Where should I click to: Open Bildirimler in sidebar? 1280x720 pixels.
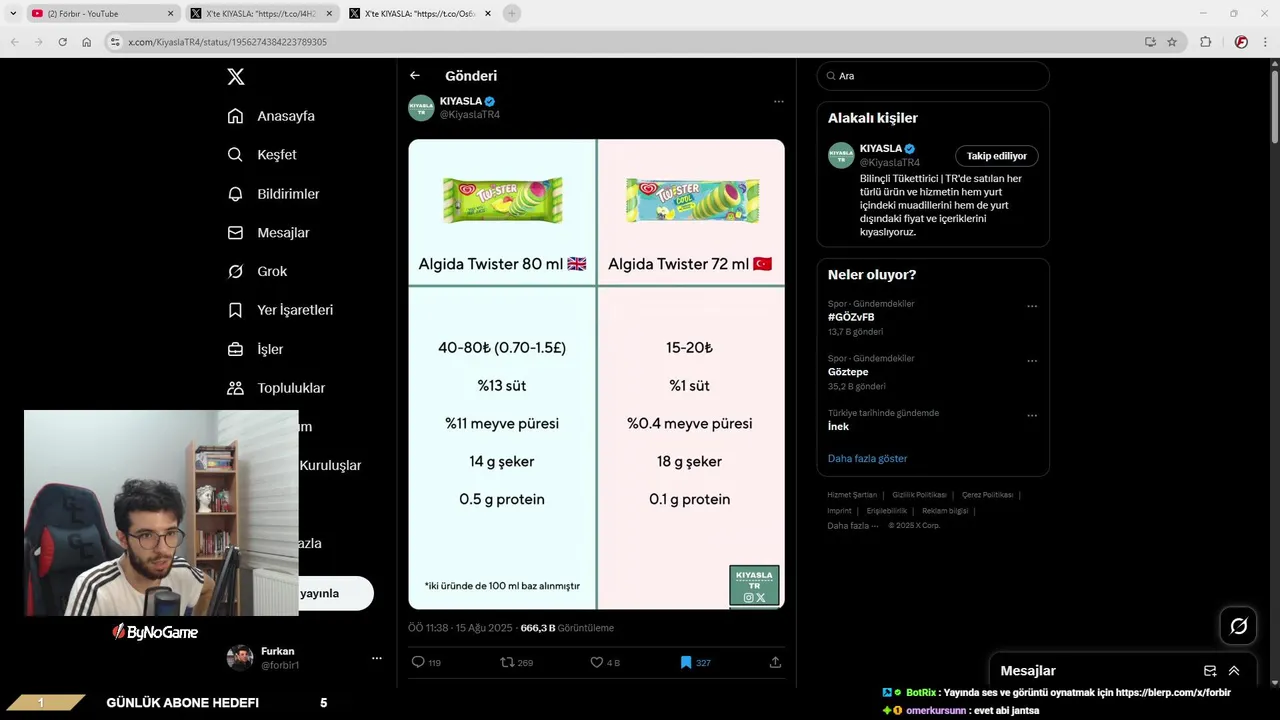(x=274, y=194)
